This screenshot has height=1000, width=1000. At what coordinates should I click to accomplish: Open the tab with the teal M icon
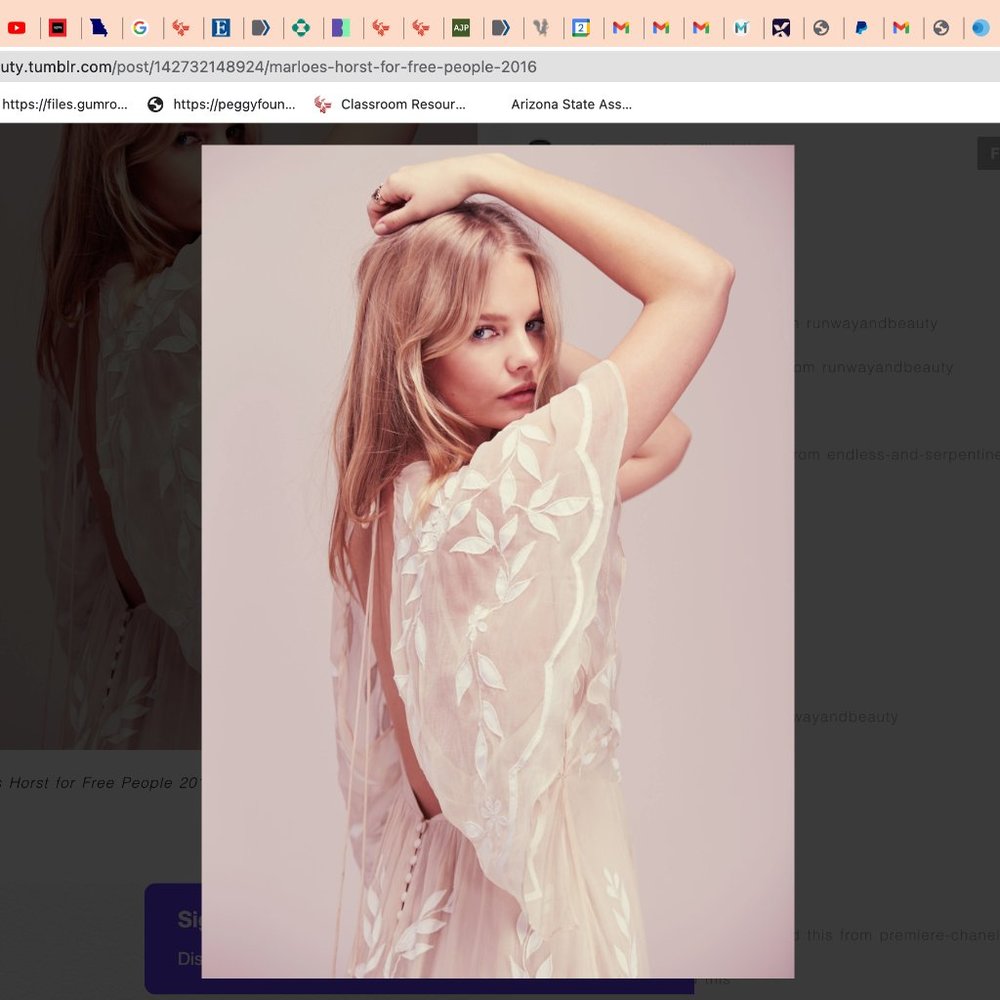741,28
